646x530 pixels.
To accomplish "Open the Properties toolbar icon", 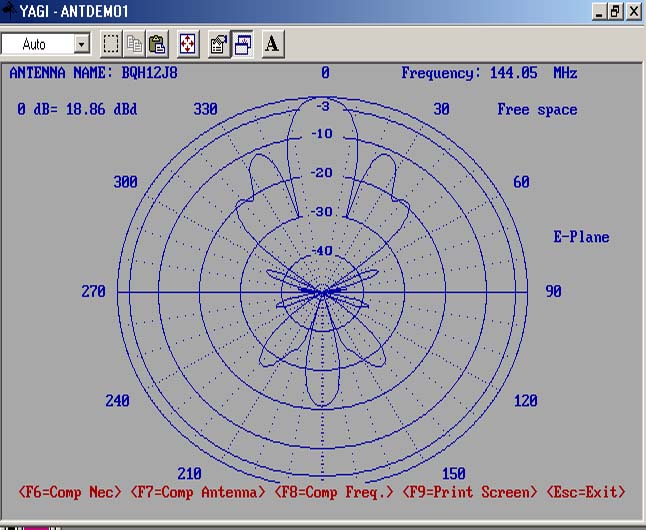I will click(219, 44).
